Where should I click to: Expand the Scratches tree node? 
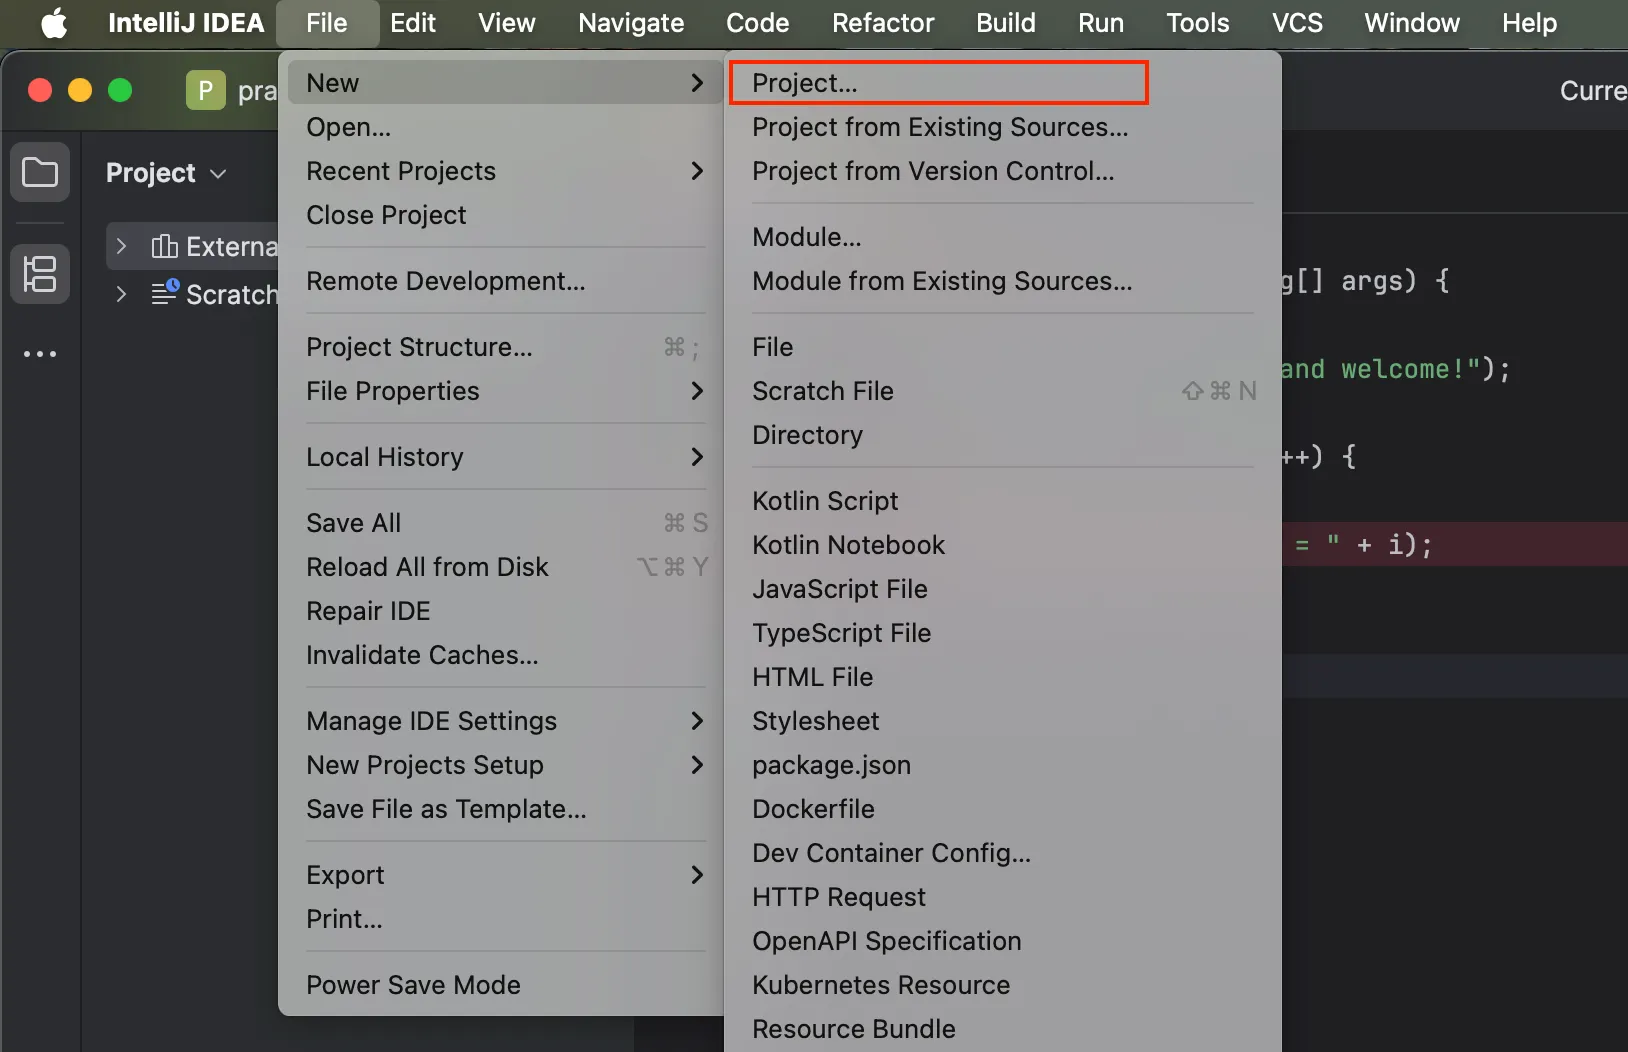[121, 294]
